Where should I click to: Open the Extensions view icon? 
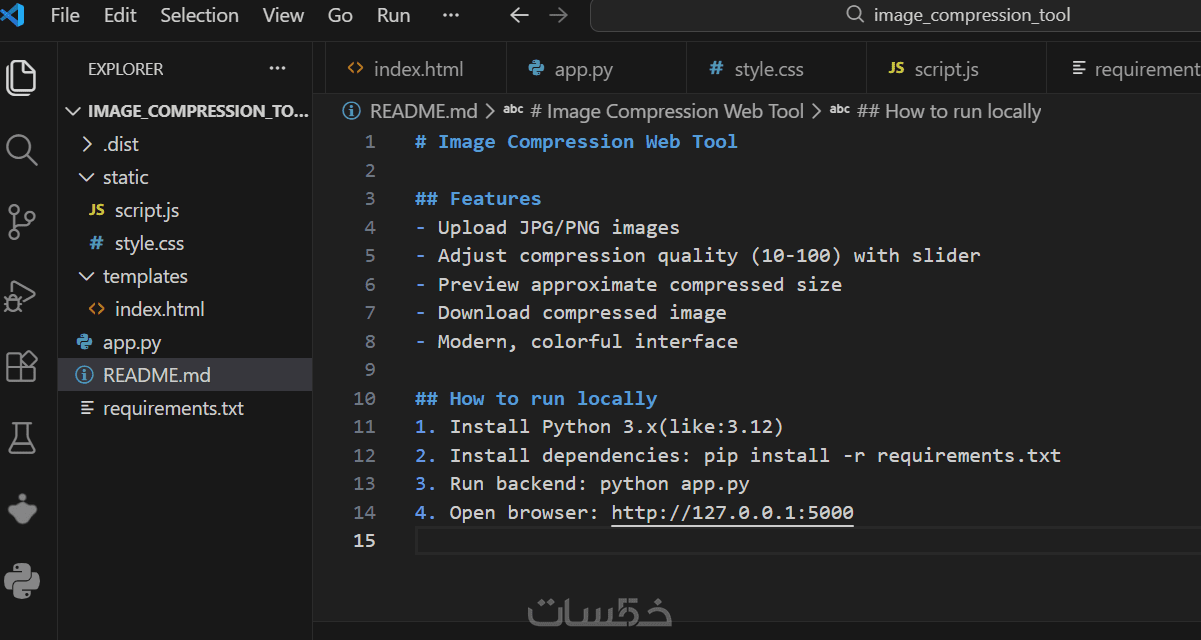[x=22, y=366]
